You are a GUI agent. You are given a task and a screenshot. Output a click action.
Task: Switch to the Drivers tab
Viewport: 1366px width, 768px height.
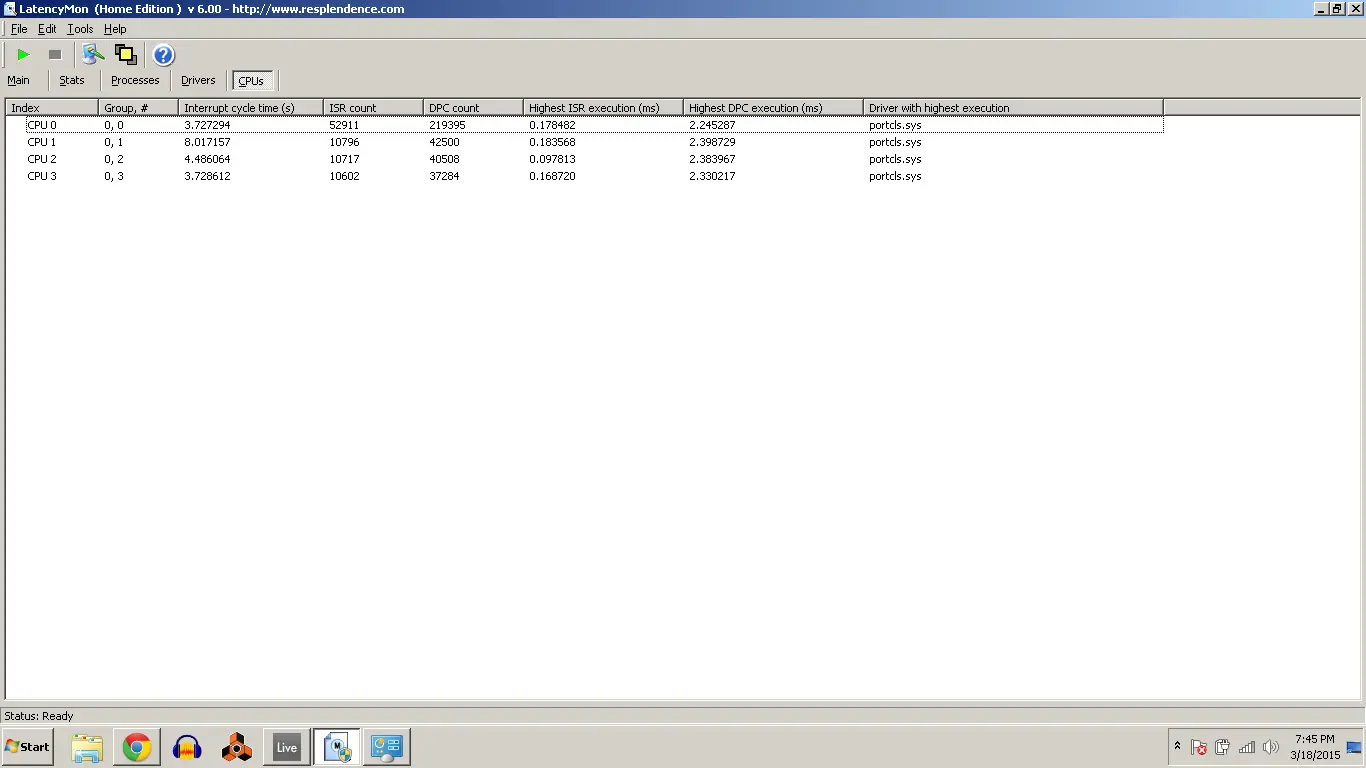(198, 80)
